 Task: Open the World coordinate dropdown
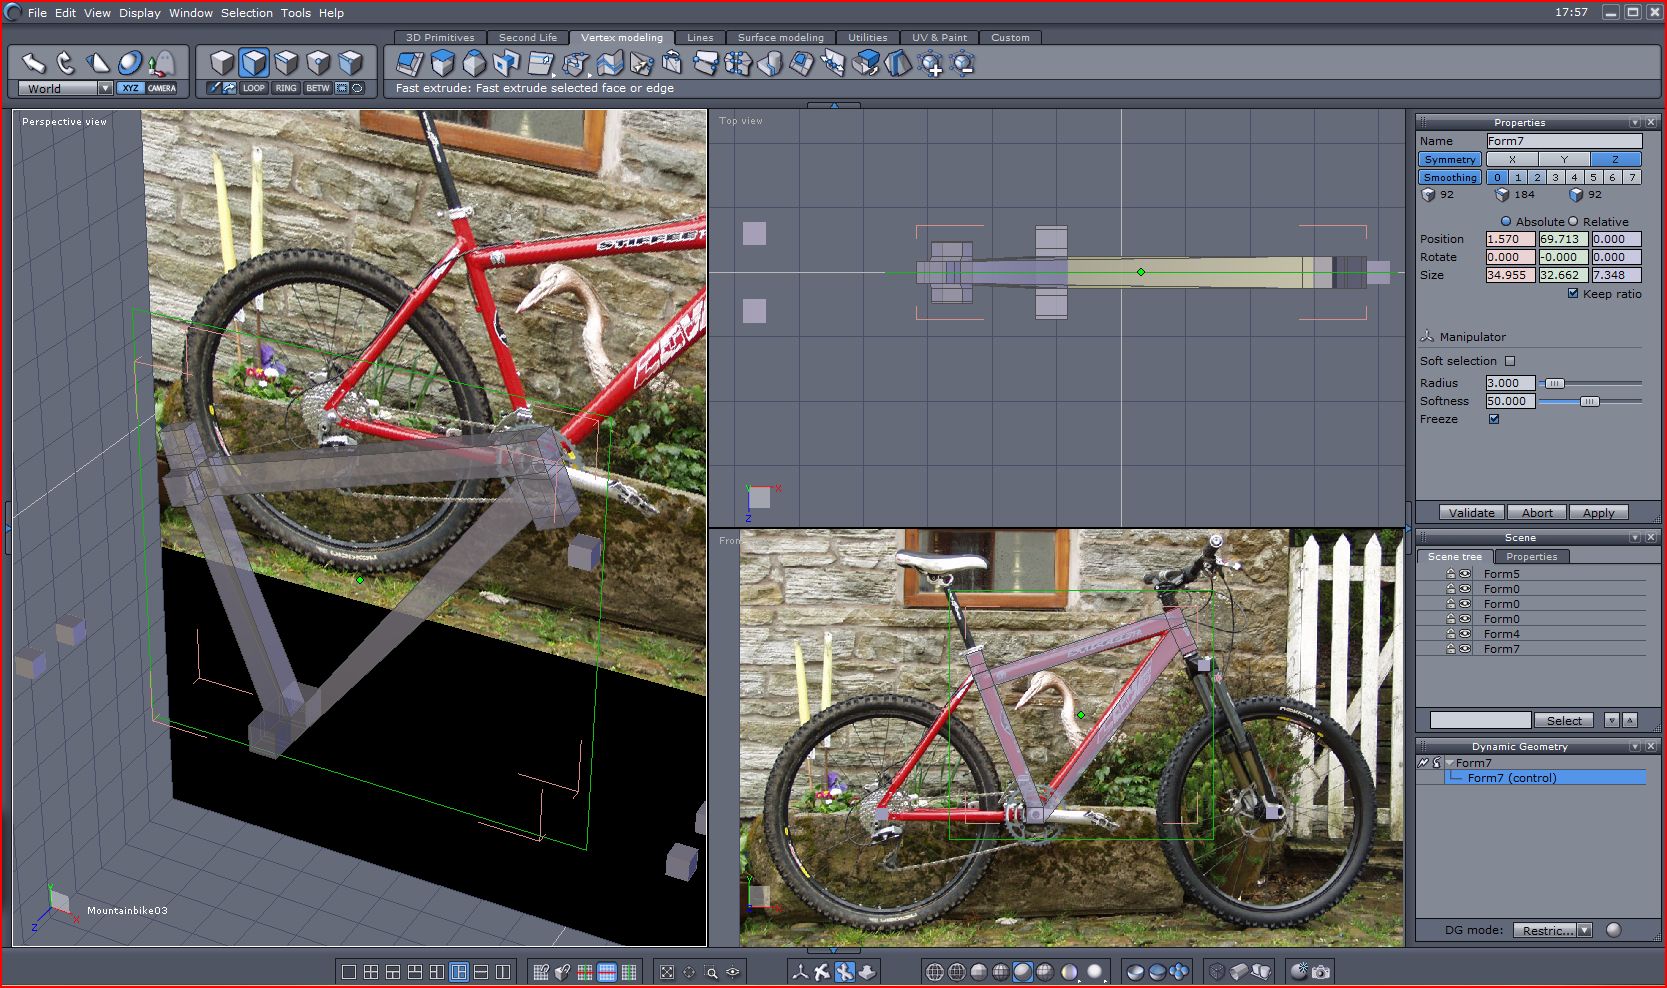pyautogui.click(x=105, y=89)
